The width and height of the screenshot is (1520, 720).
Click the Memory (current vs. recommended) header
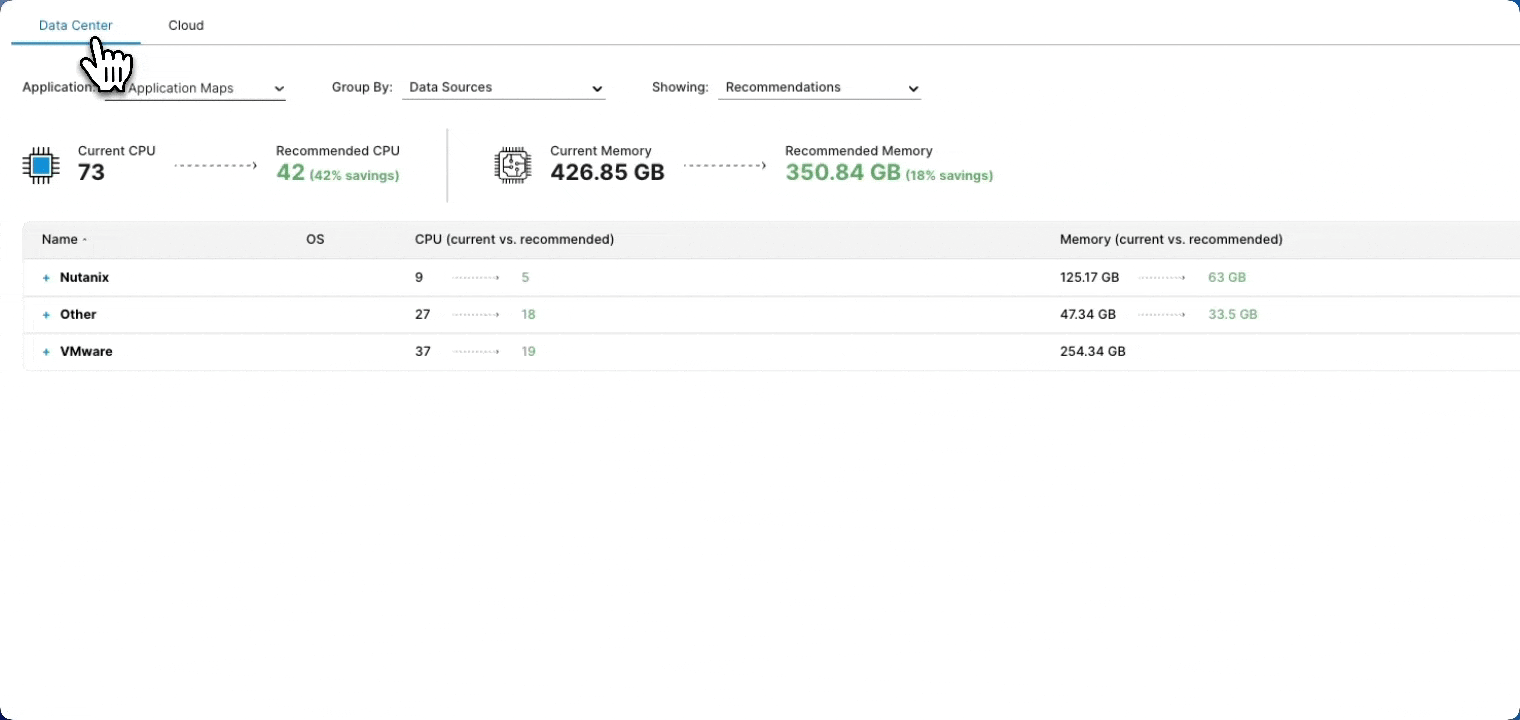click(x=1171, y=240)
